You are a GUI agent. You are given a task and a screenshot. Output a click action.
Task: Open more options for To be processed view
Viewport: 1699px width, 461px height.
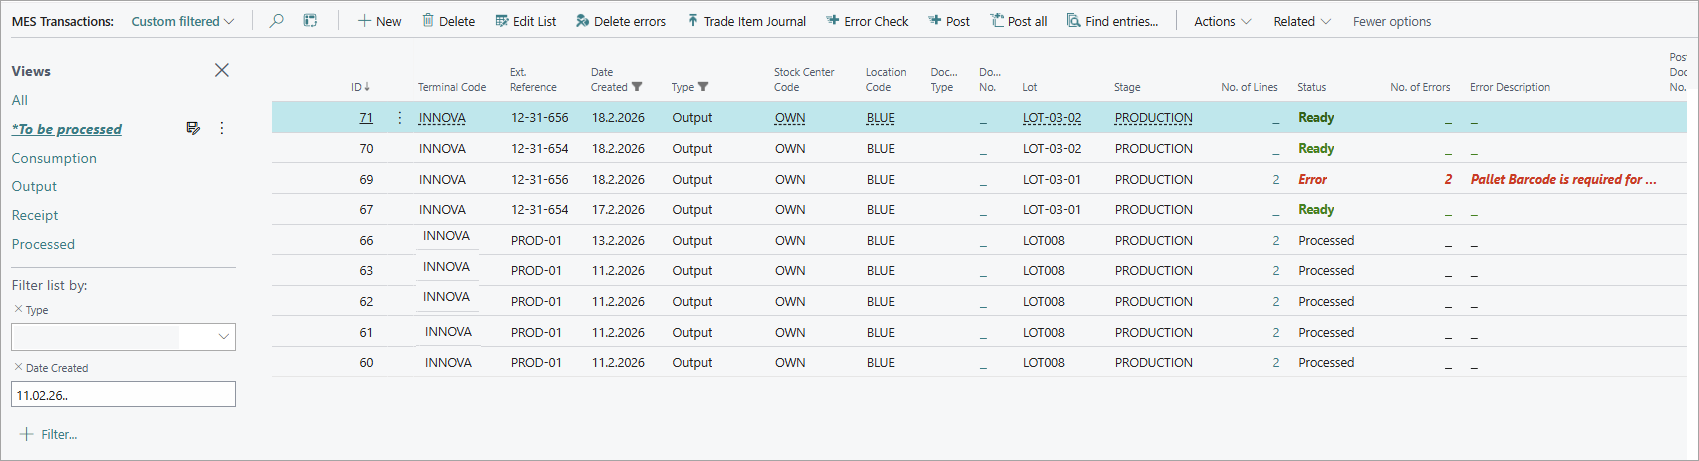(x=222, y=128)
